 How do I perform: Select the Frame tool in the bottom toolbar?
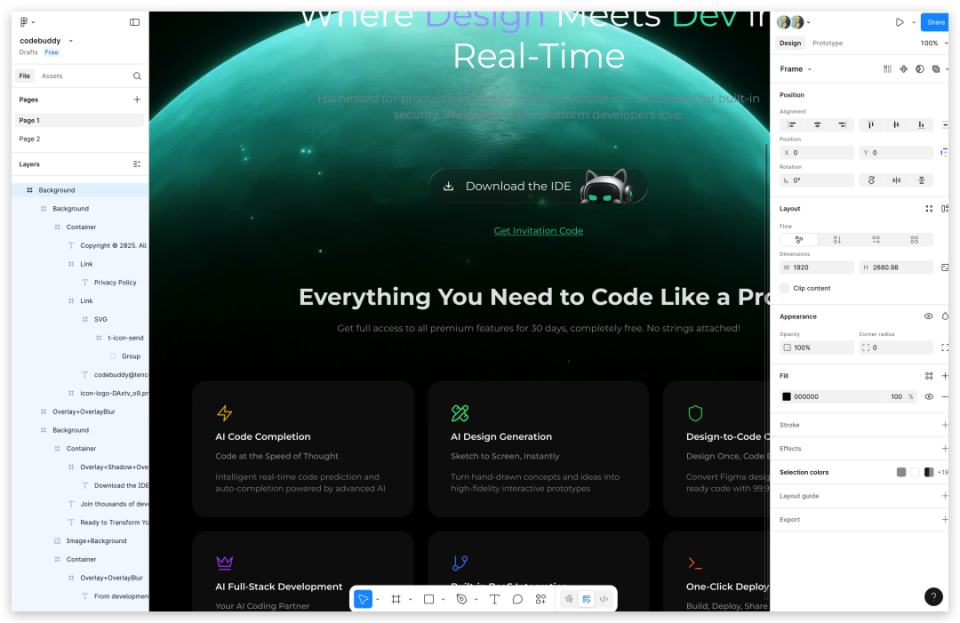(396, 599)
